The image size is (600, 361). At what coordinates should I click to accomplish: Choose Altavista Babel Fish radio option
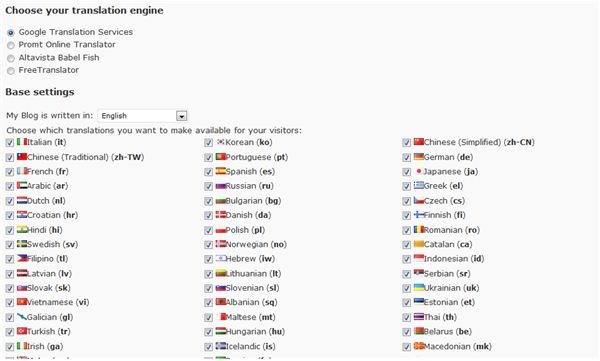11,58
